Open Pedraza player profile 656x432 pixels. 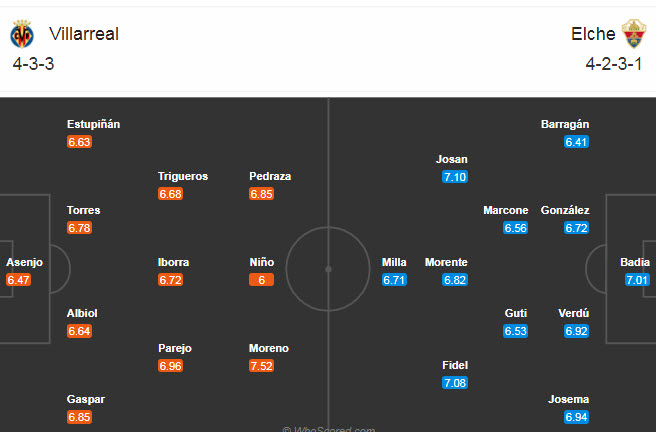point(270,176)
